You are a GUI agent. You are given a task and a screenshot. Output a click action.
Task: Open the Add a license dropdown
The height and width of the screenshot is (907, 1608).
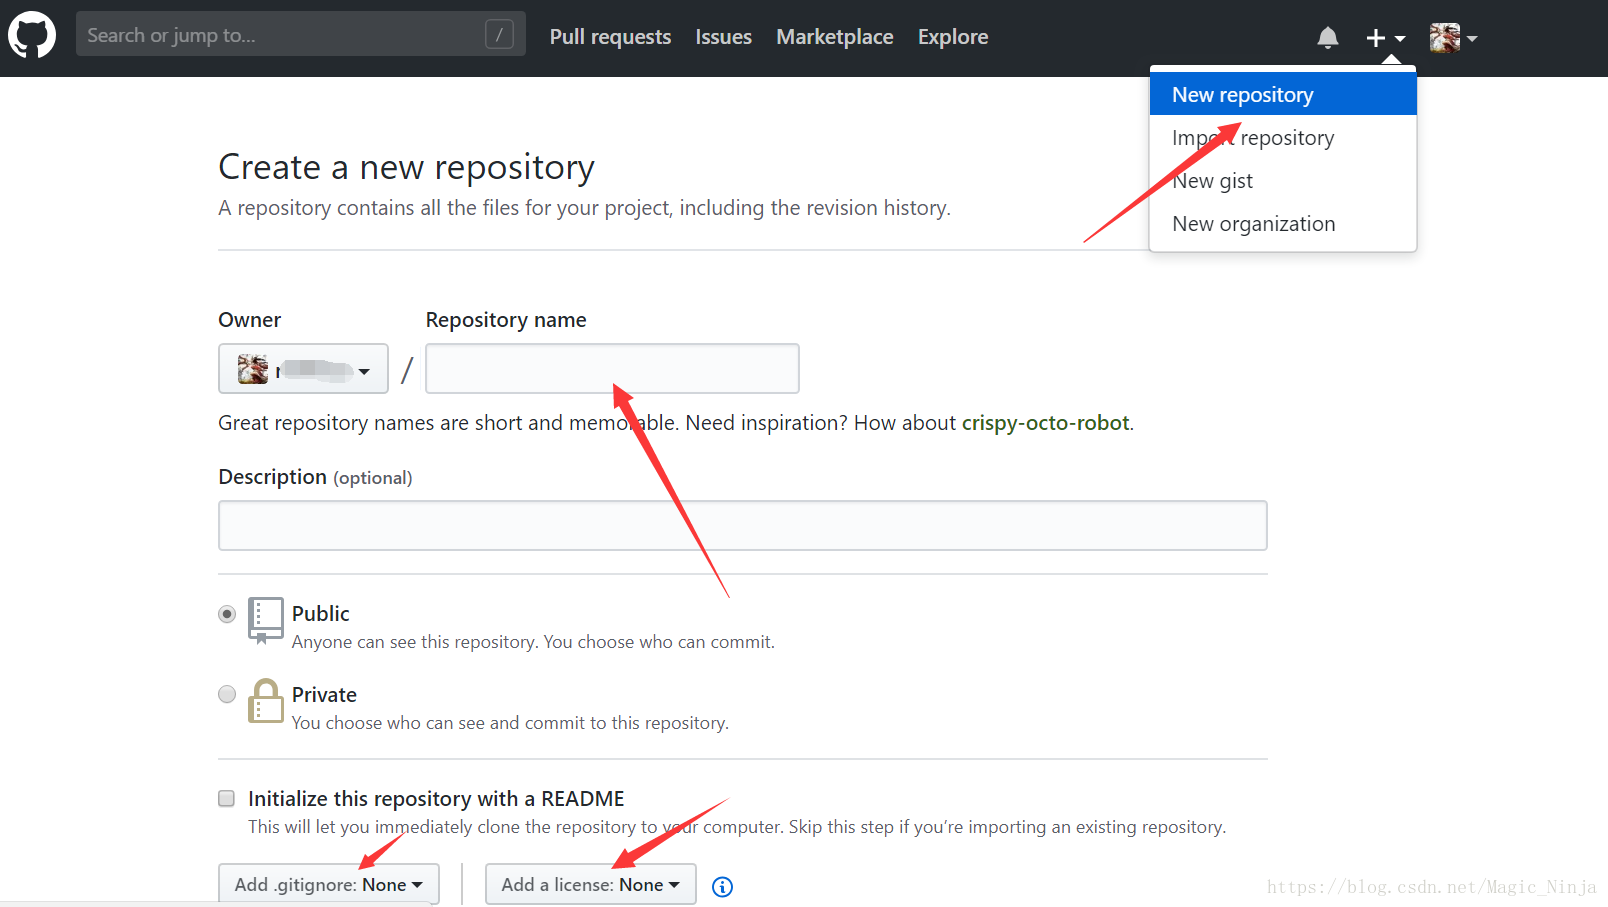click(x=591, y=884)
